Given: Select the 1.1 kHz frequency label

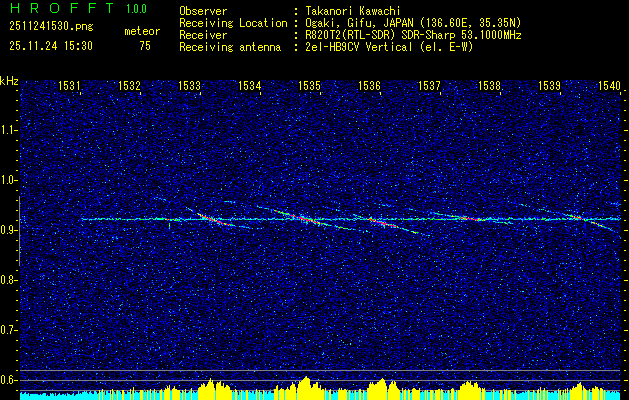Looking at the screenshot, I should point(9,130).
